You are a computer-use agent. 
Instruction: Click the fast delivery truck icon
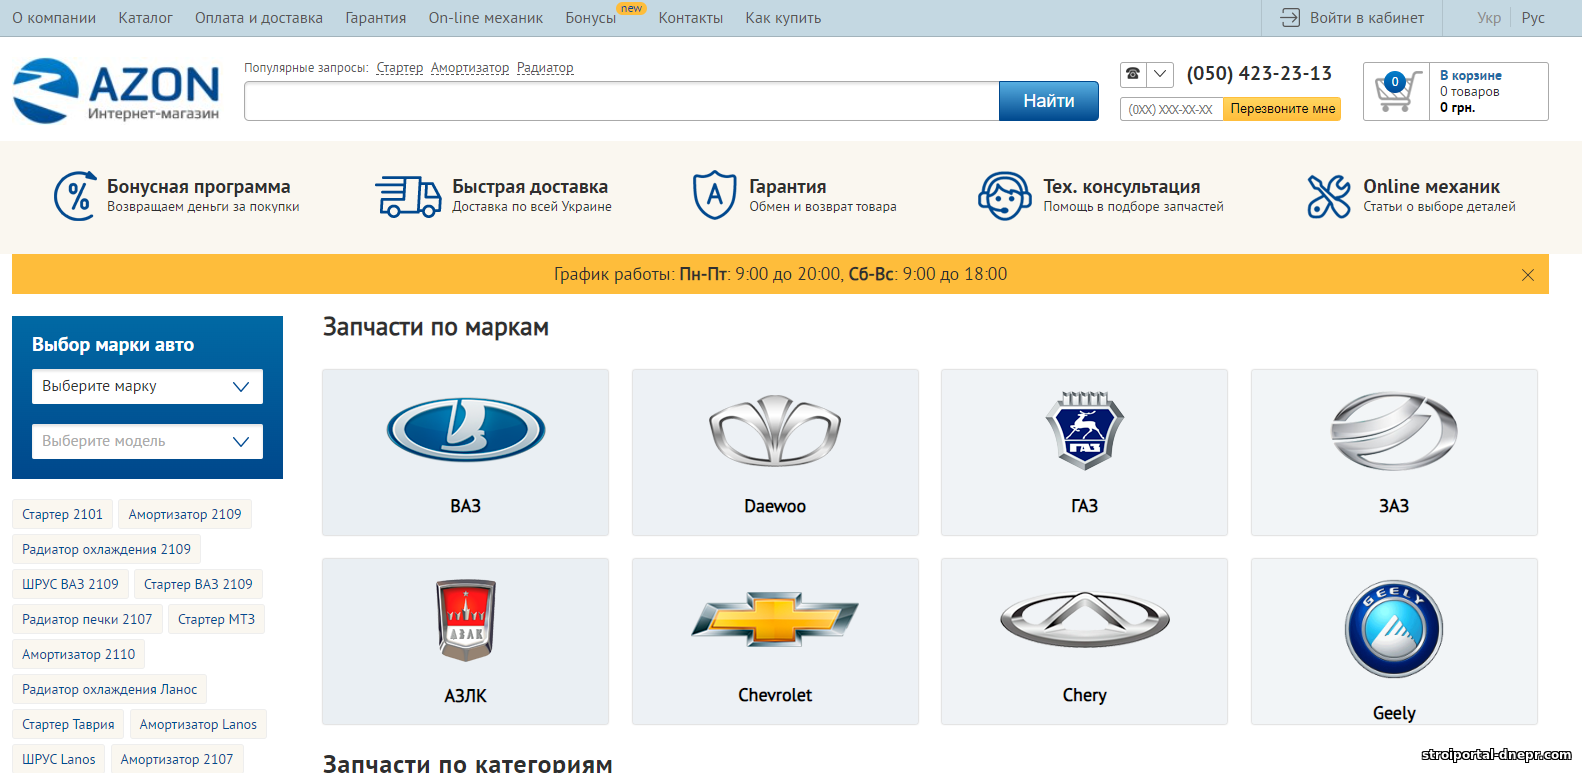408,196
